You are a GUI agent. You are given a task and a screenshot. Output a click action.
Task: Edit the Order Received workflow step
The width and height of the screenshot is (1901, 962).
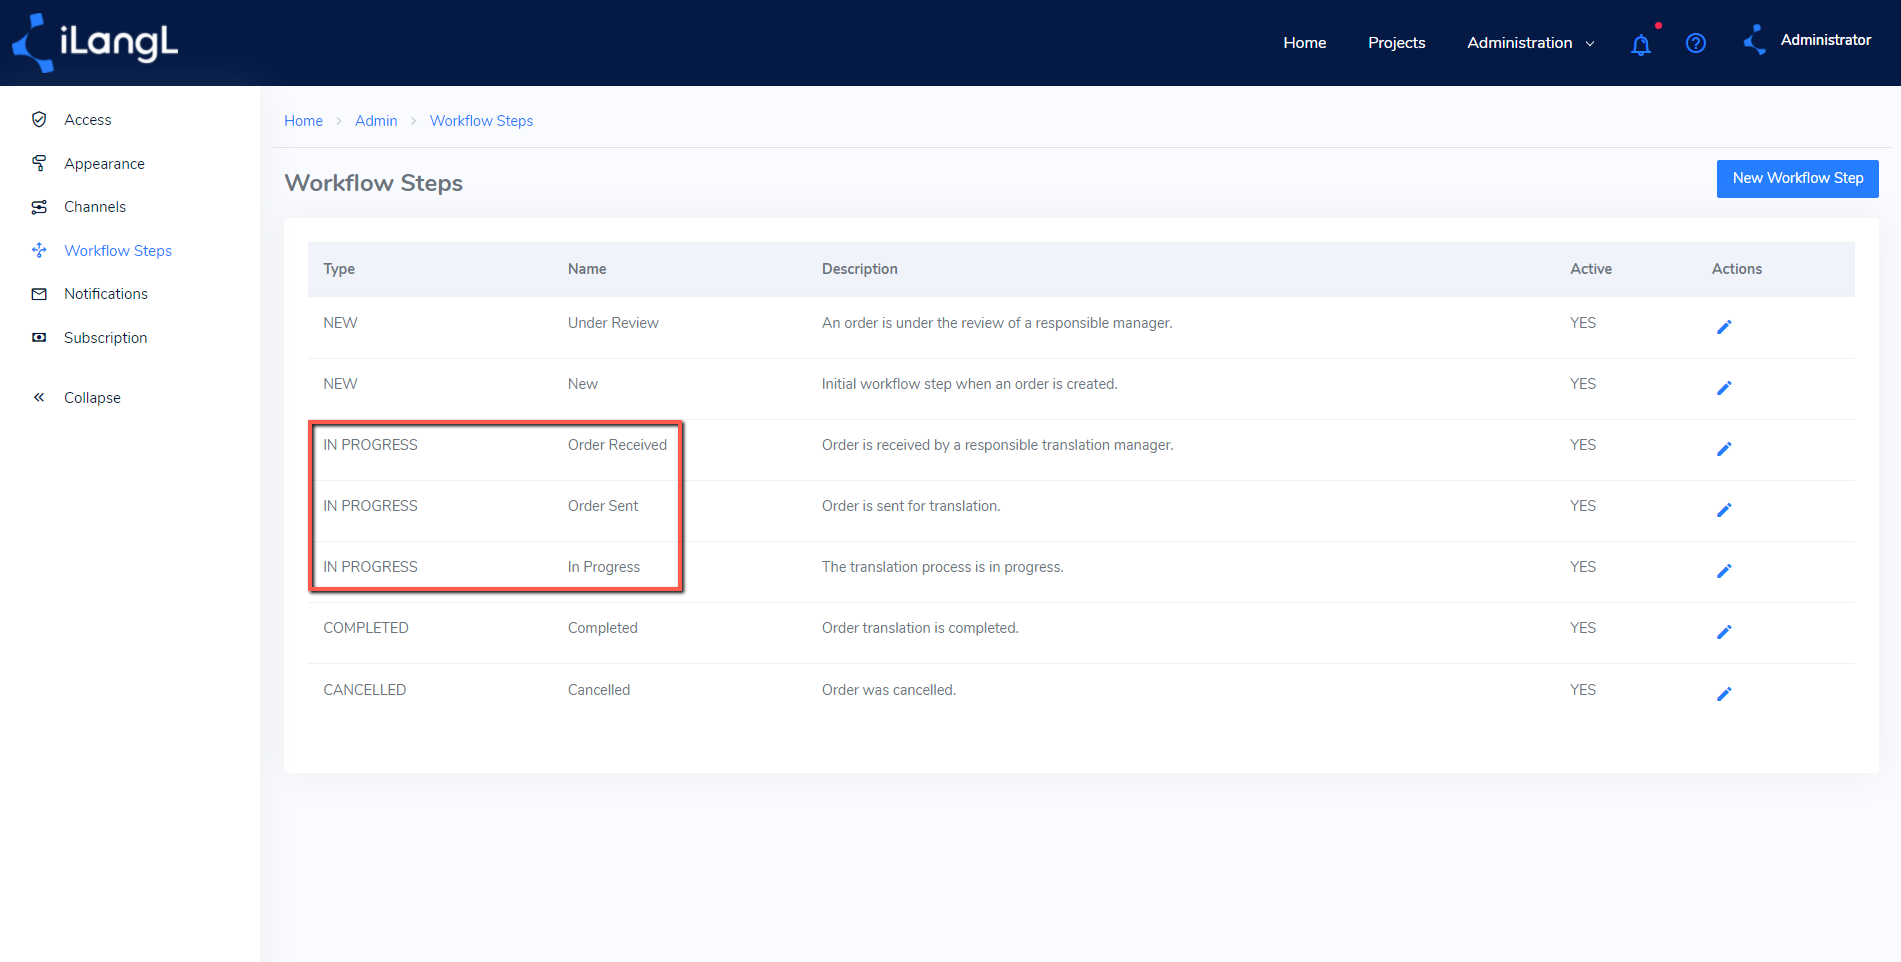(1724, 449)
